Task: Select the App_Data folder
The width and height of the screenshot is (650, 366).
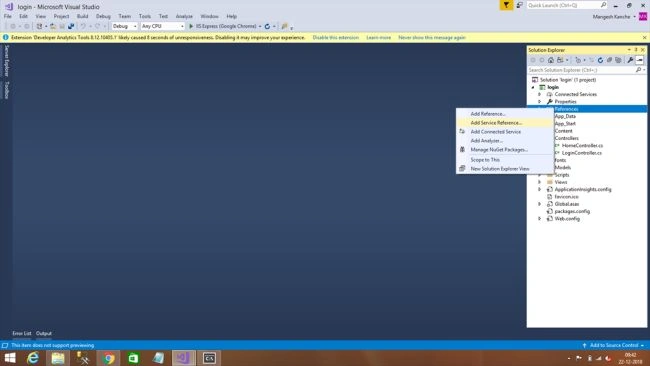Action: tap(565, 116)
